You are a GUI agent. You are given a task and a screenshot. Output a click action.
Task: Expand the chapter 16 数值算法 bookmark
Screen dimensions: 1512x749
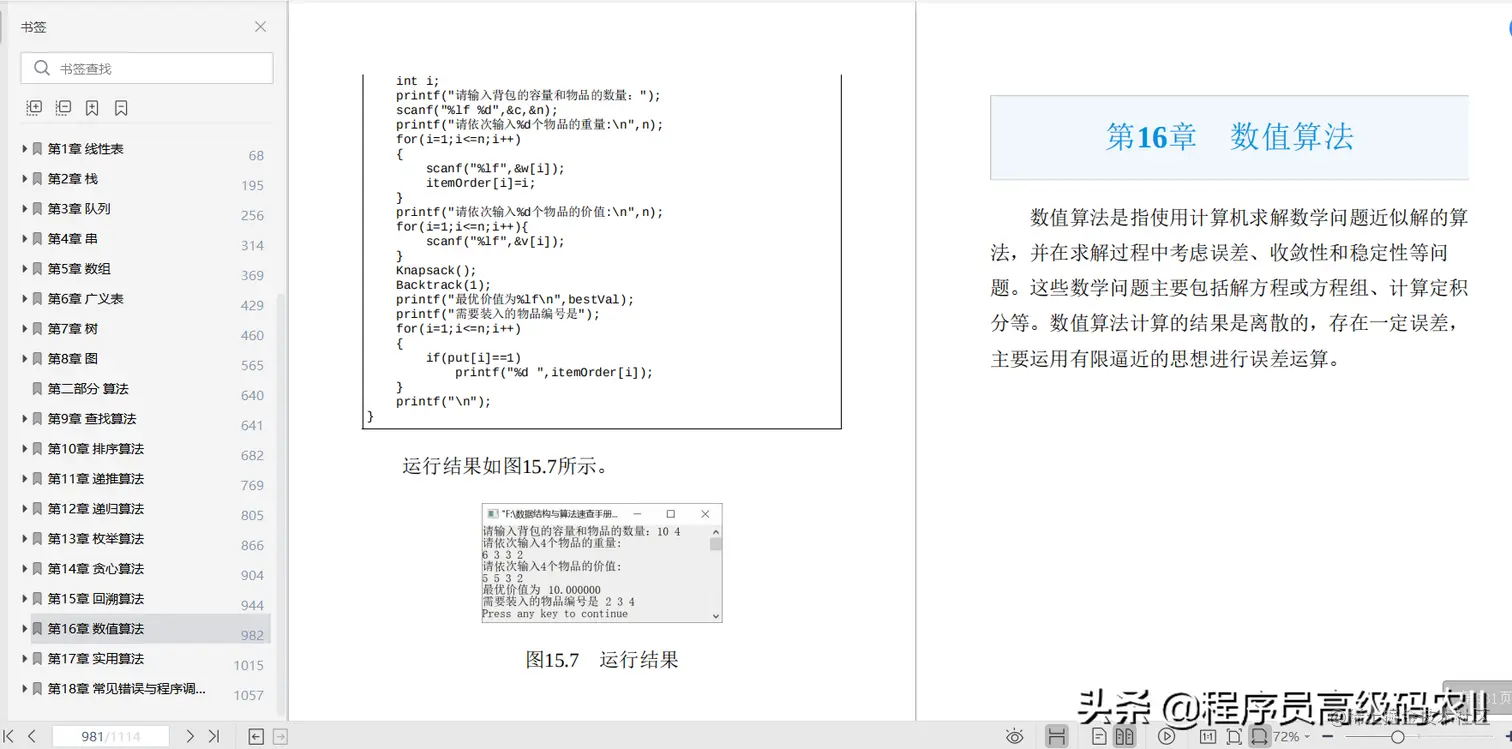(x=25, y=628)
